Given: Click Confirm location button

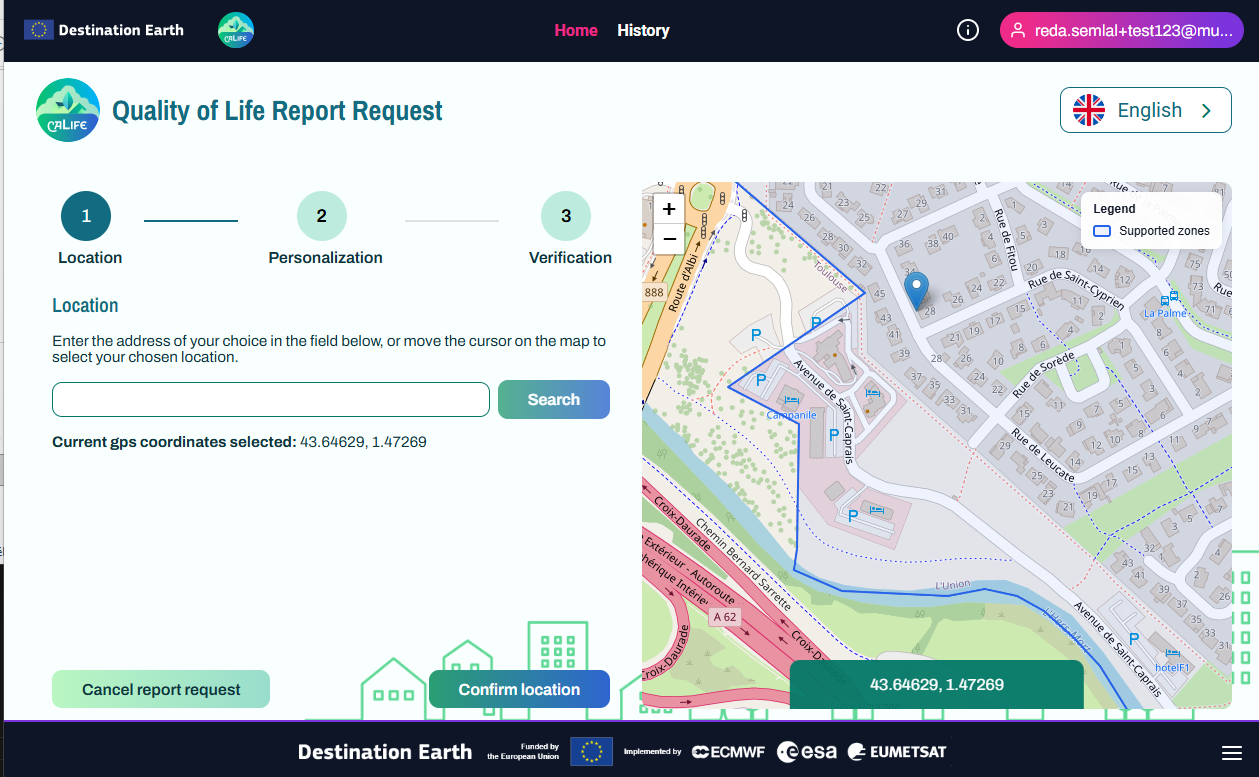Looking at the screenshot, I should point(519,689).
